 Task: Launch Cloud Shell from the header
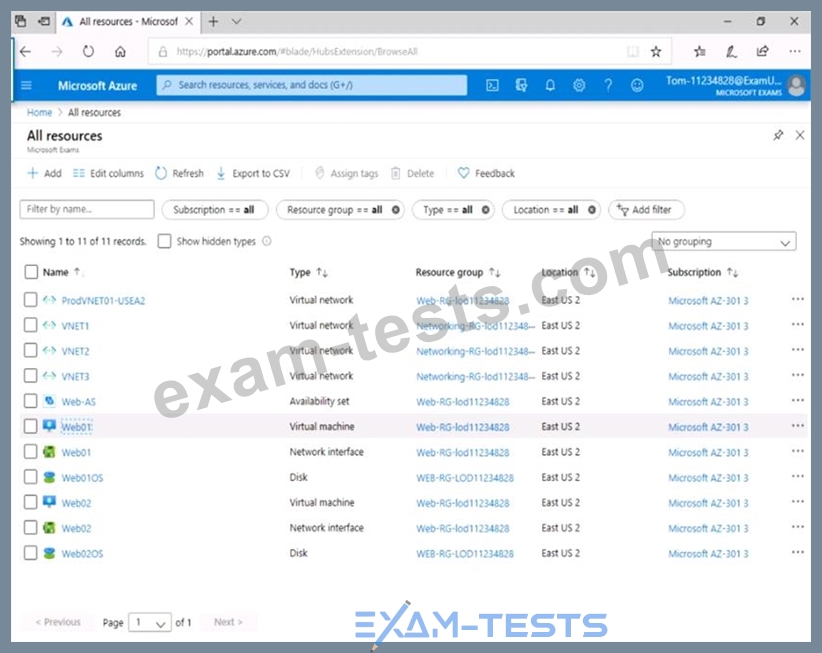[492, 85]
